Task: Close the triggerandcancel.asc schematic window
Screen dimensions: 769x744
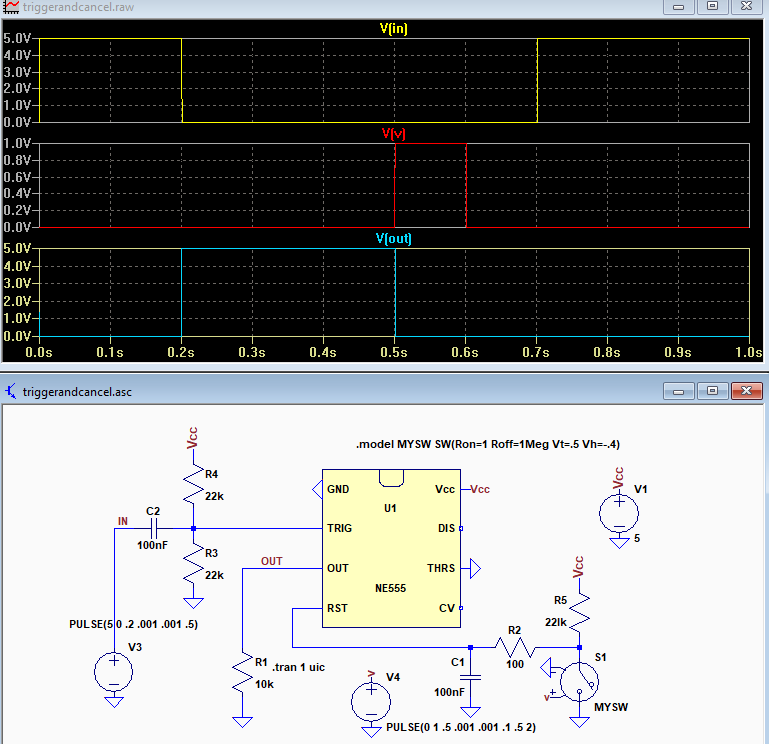Action: click(746, 391)
